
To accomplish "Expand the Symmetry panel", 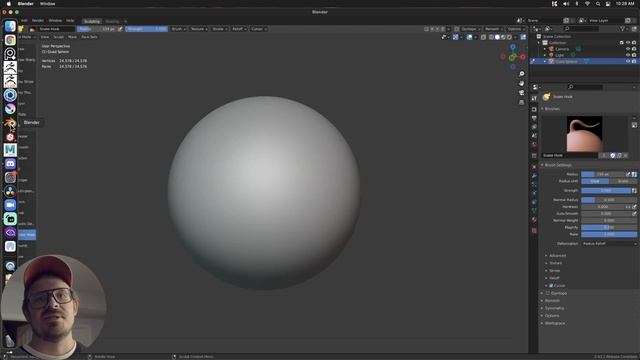I will pos(554,308).
